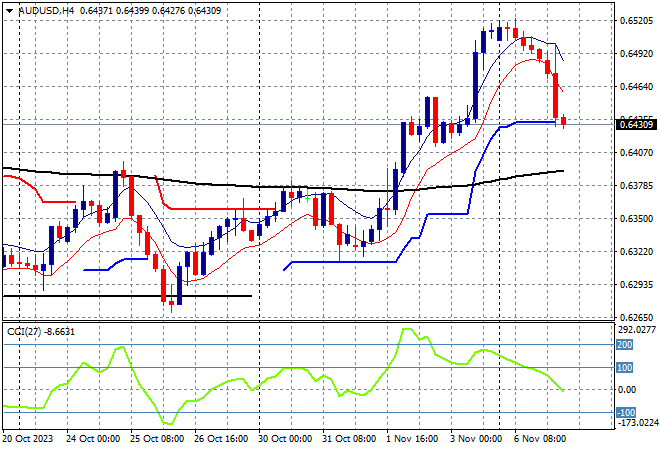Select the black horizontal support line near 0.62835
This screenshot has height=450, width=660.
pyautogui.click(x=127, y=296)
